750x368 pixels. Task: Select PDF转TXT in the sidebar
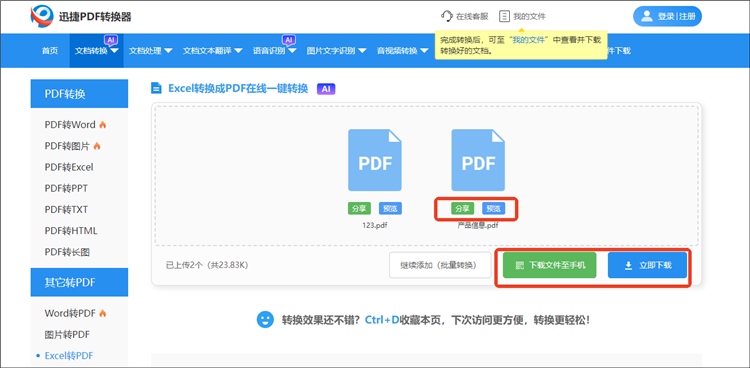66,210
